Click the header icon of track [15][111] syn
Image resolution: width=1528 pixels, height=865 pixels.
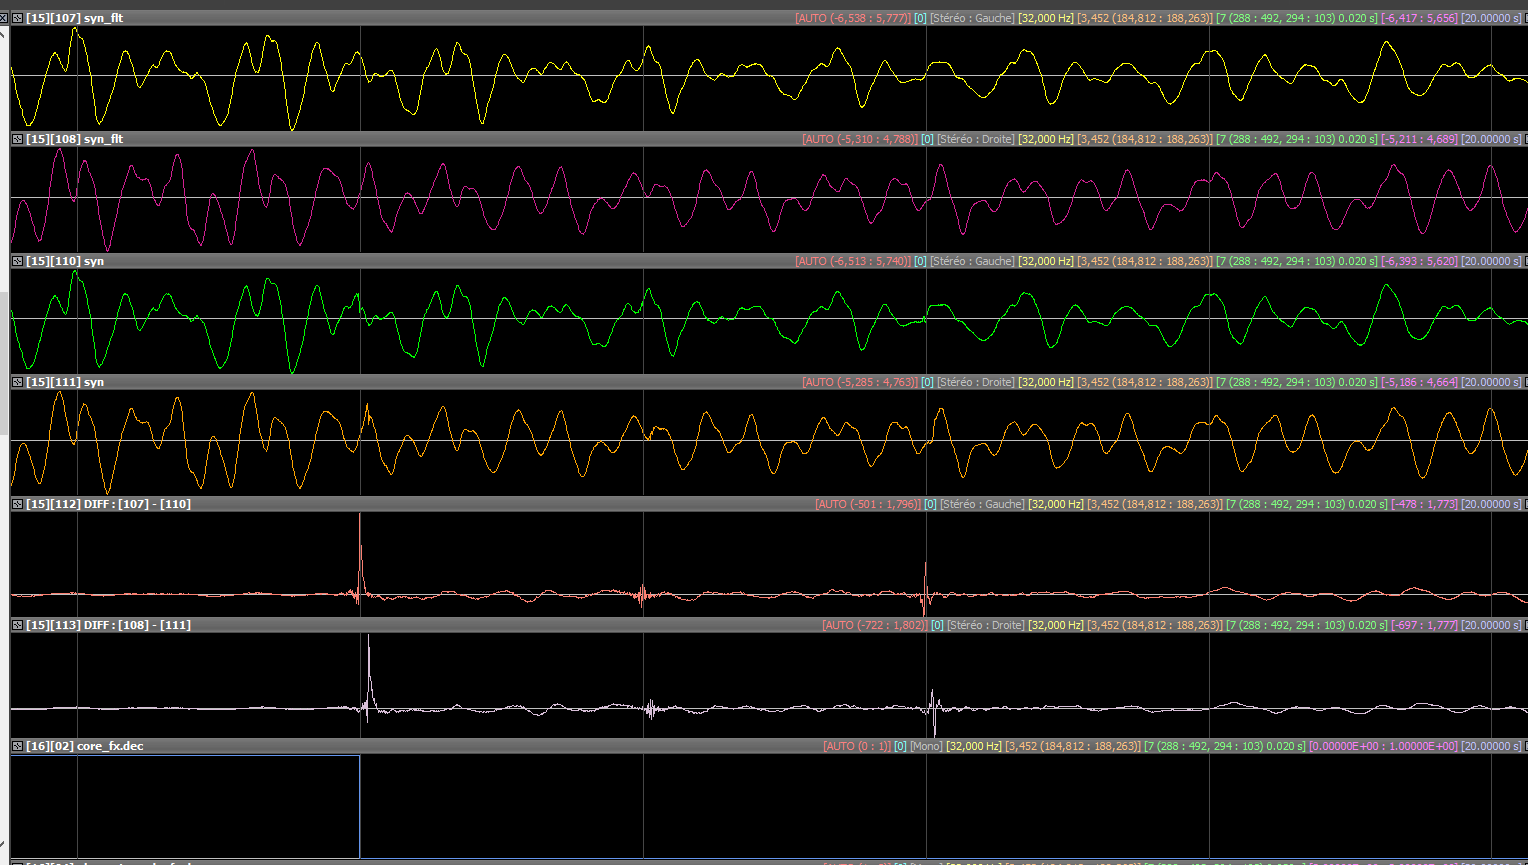coord(17,382)
